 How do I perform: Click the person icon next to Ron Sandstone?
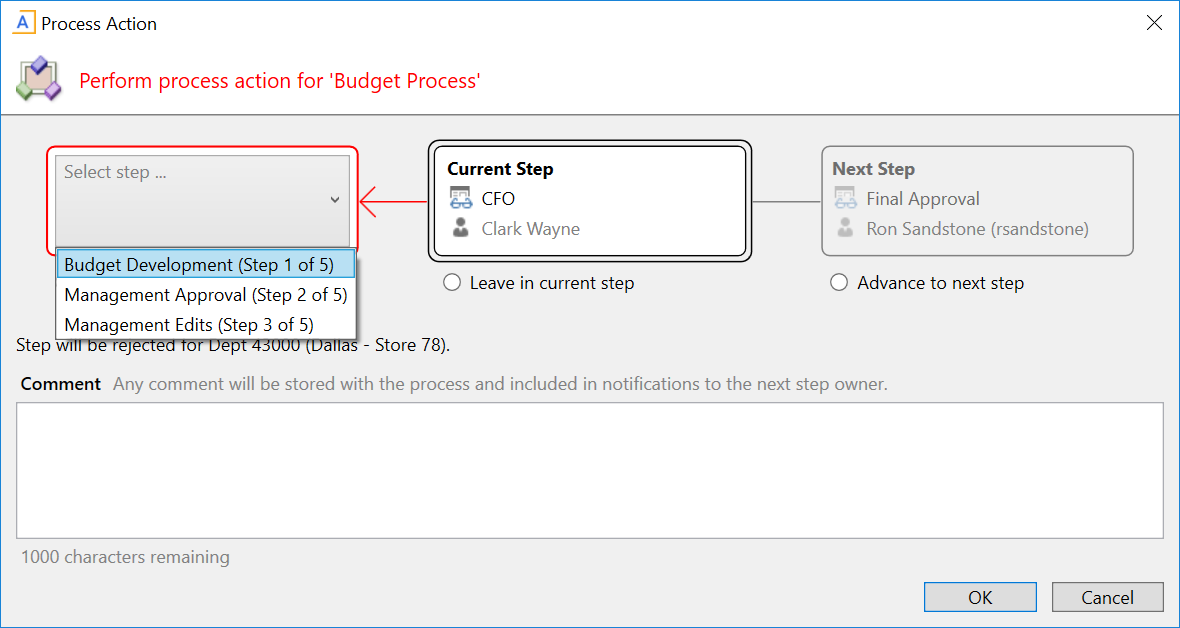click(843, 229)
